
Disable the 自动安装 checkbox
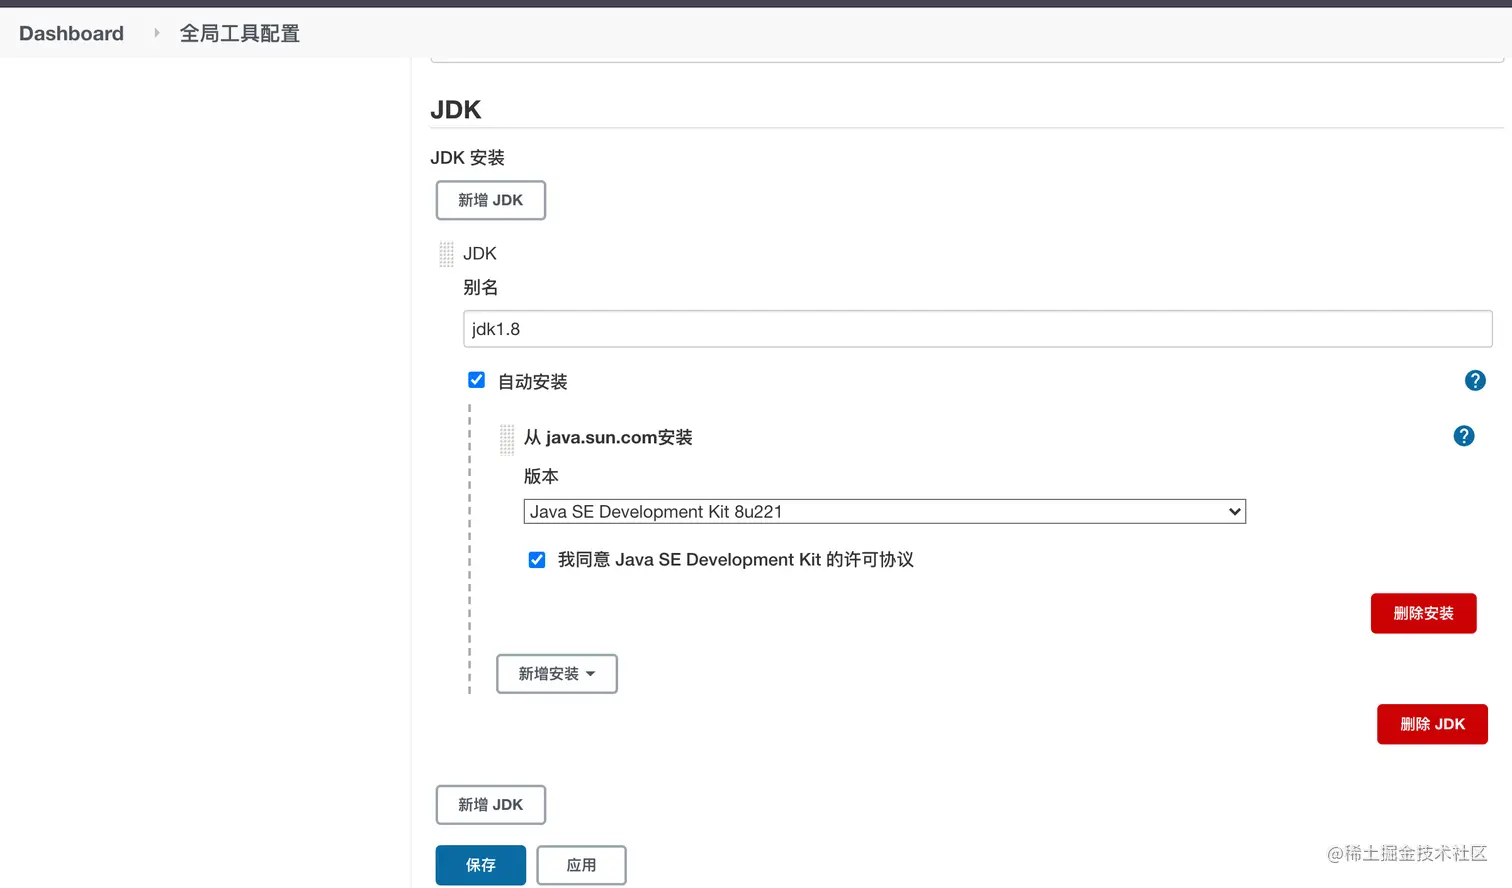coord(476,379)
